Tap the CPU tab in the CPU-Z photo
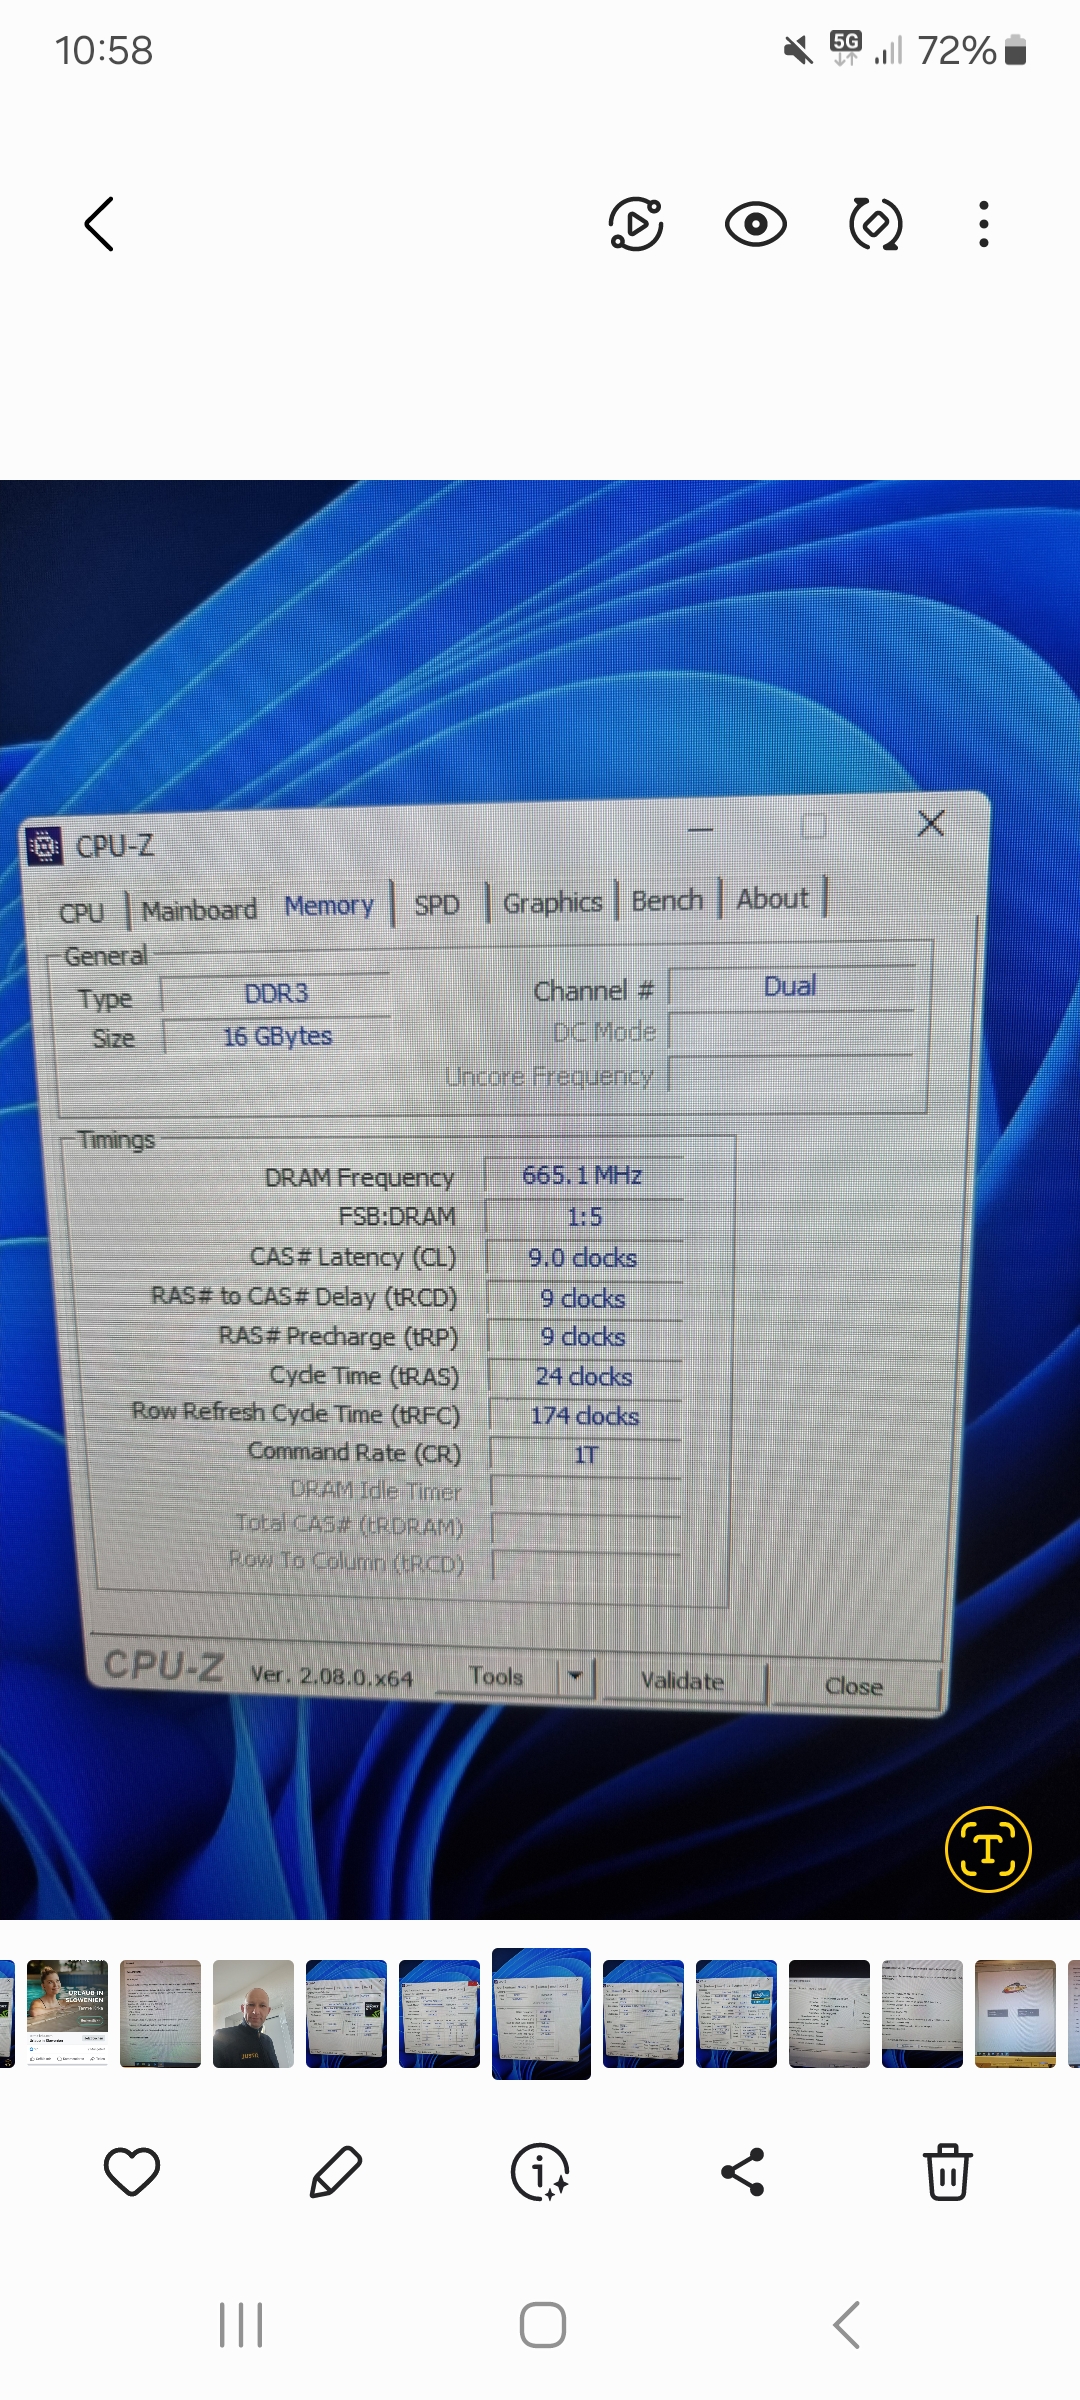Image resolution: width=1080 pixels, height=2400 pixels. (82, 913)
